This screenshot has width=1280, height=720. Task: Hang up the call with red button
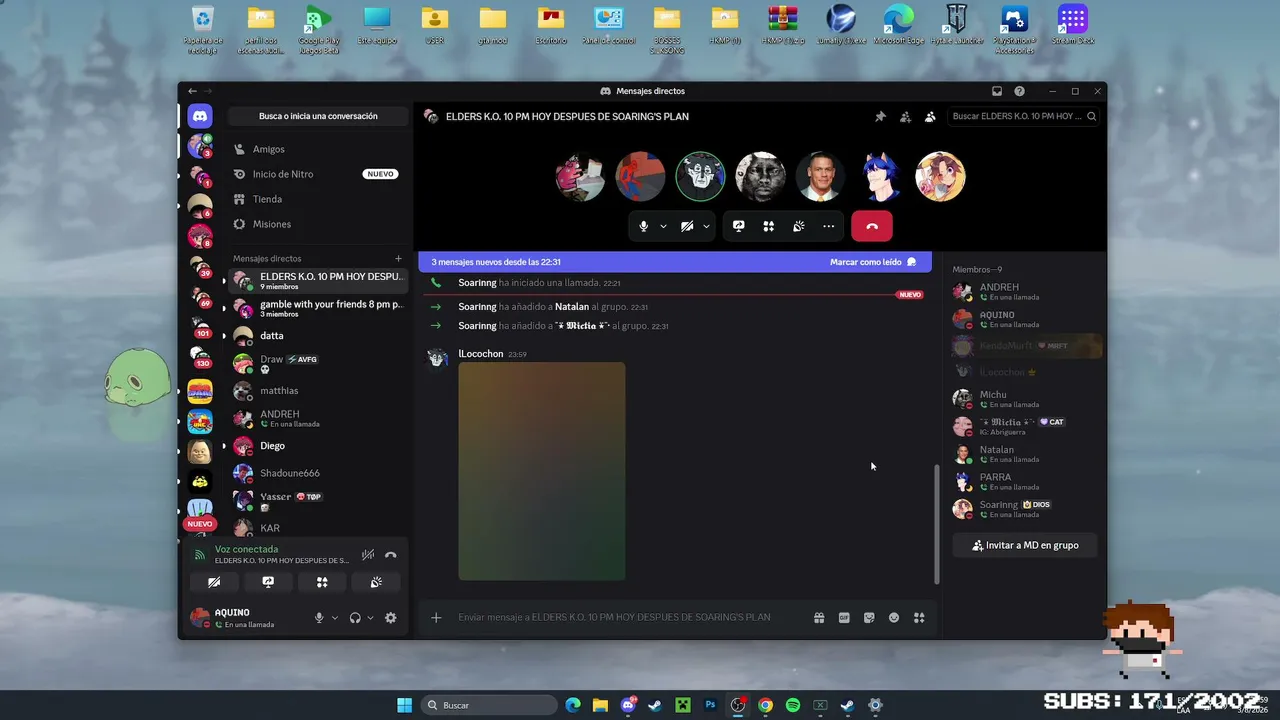872,226
